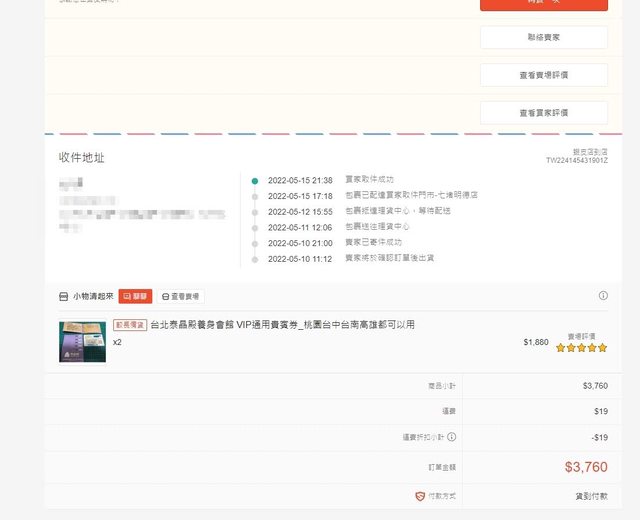Viewport: 640px width, 520px height.
Task: Click the shield icon beside 付款方式
Action: pos(419,496)
